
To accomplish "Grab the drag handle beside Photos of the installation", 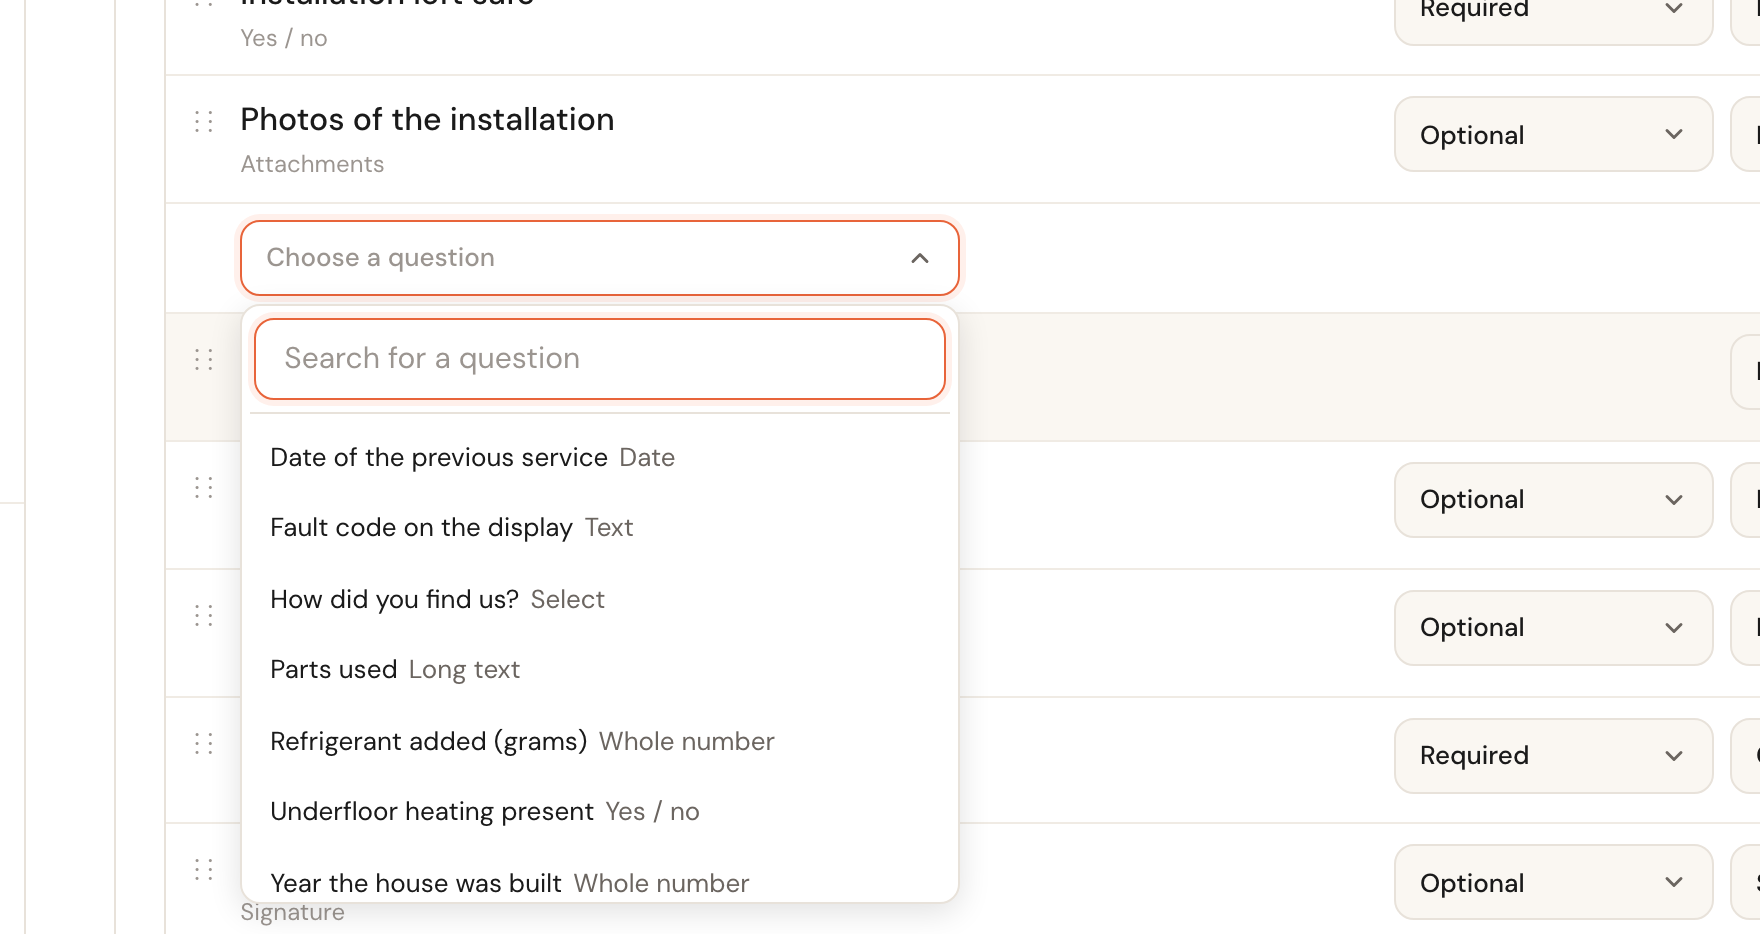I will click(204, 122).
